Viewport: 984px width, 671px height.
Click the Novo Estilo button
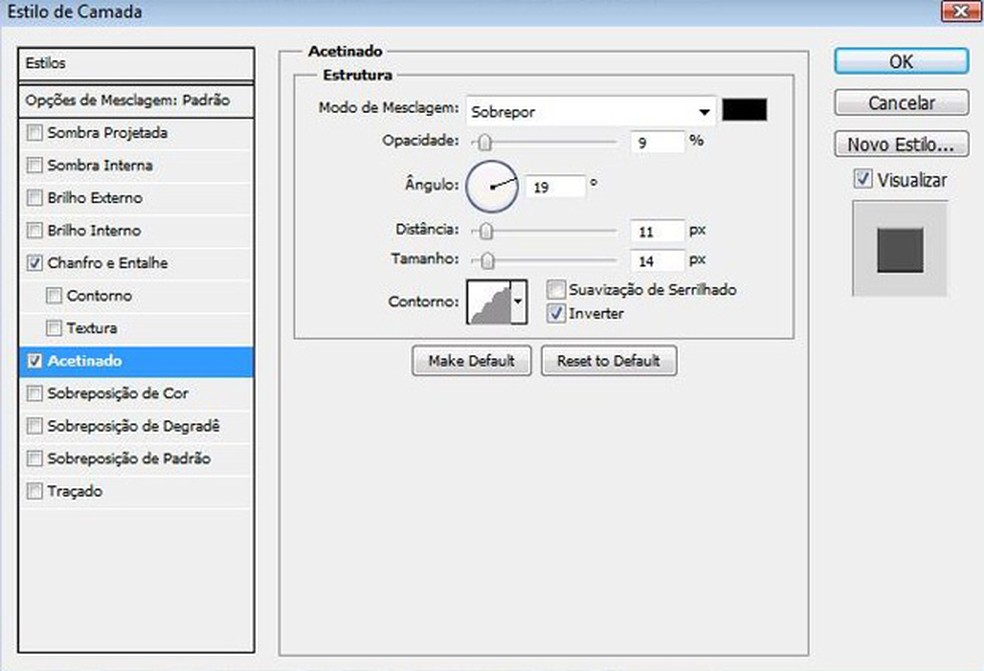[901, 144]
